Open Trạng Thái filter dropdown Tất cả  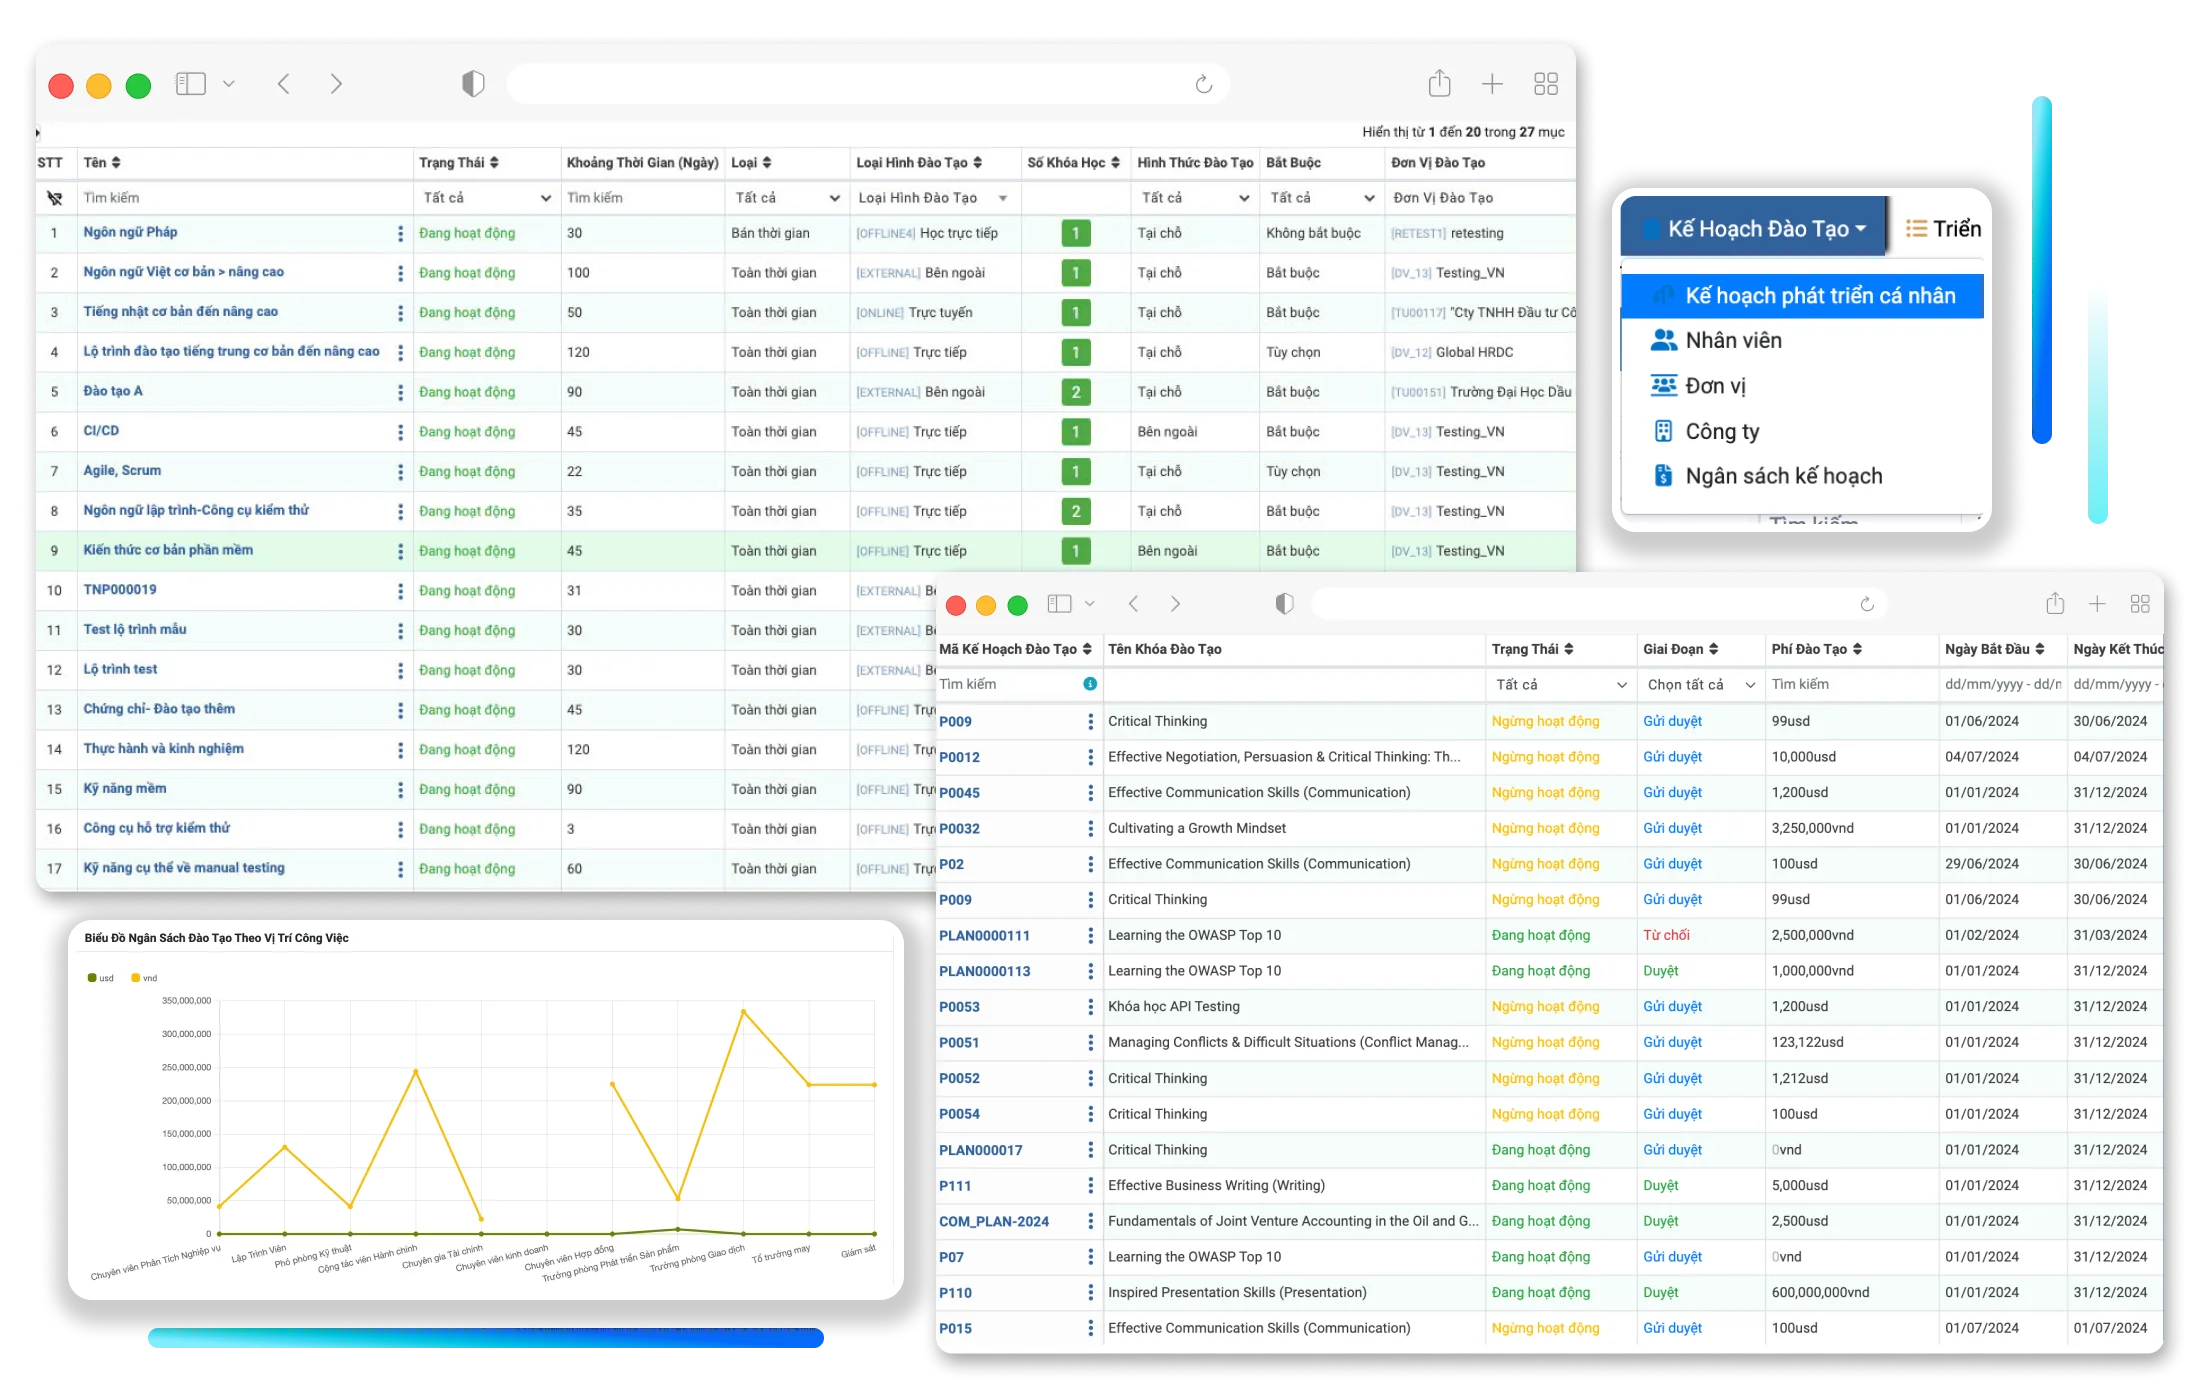pyautogui.click(x=487, y=198)
